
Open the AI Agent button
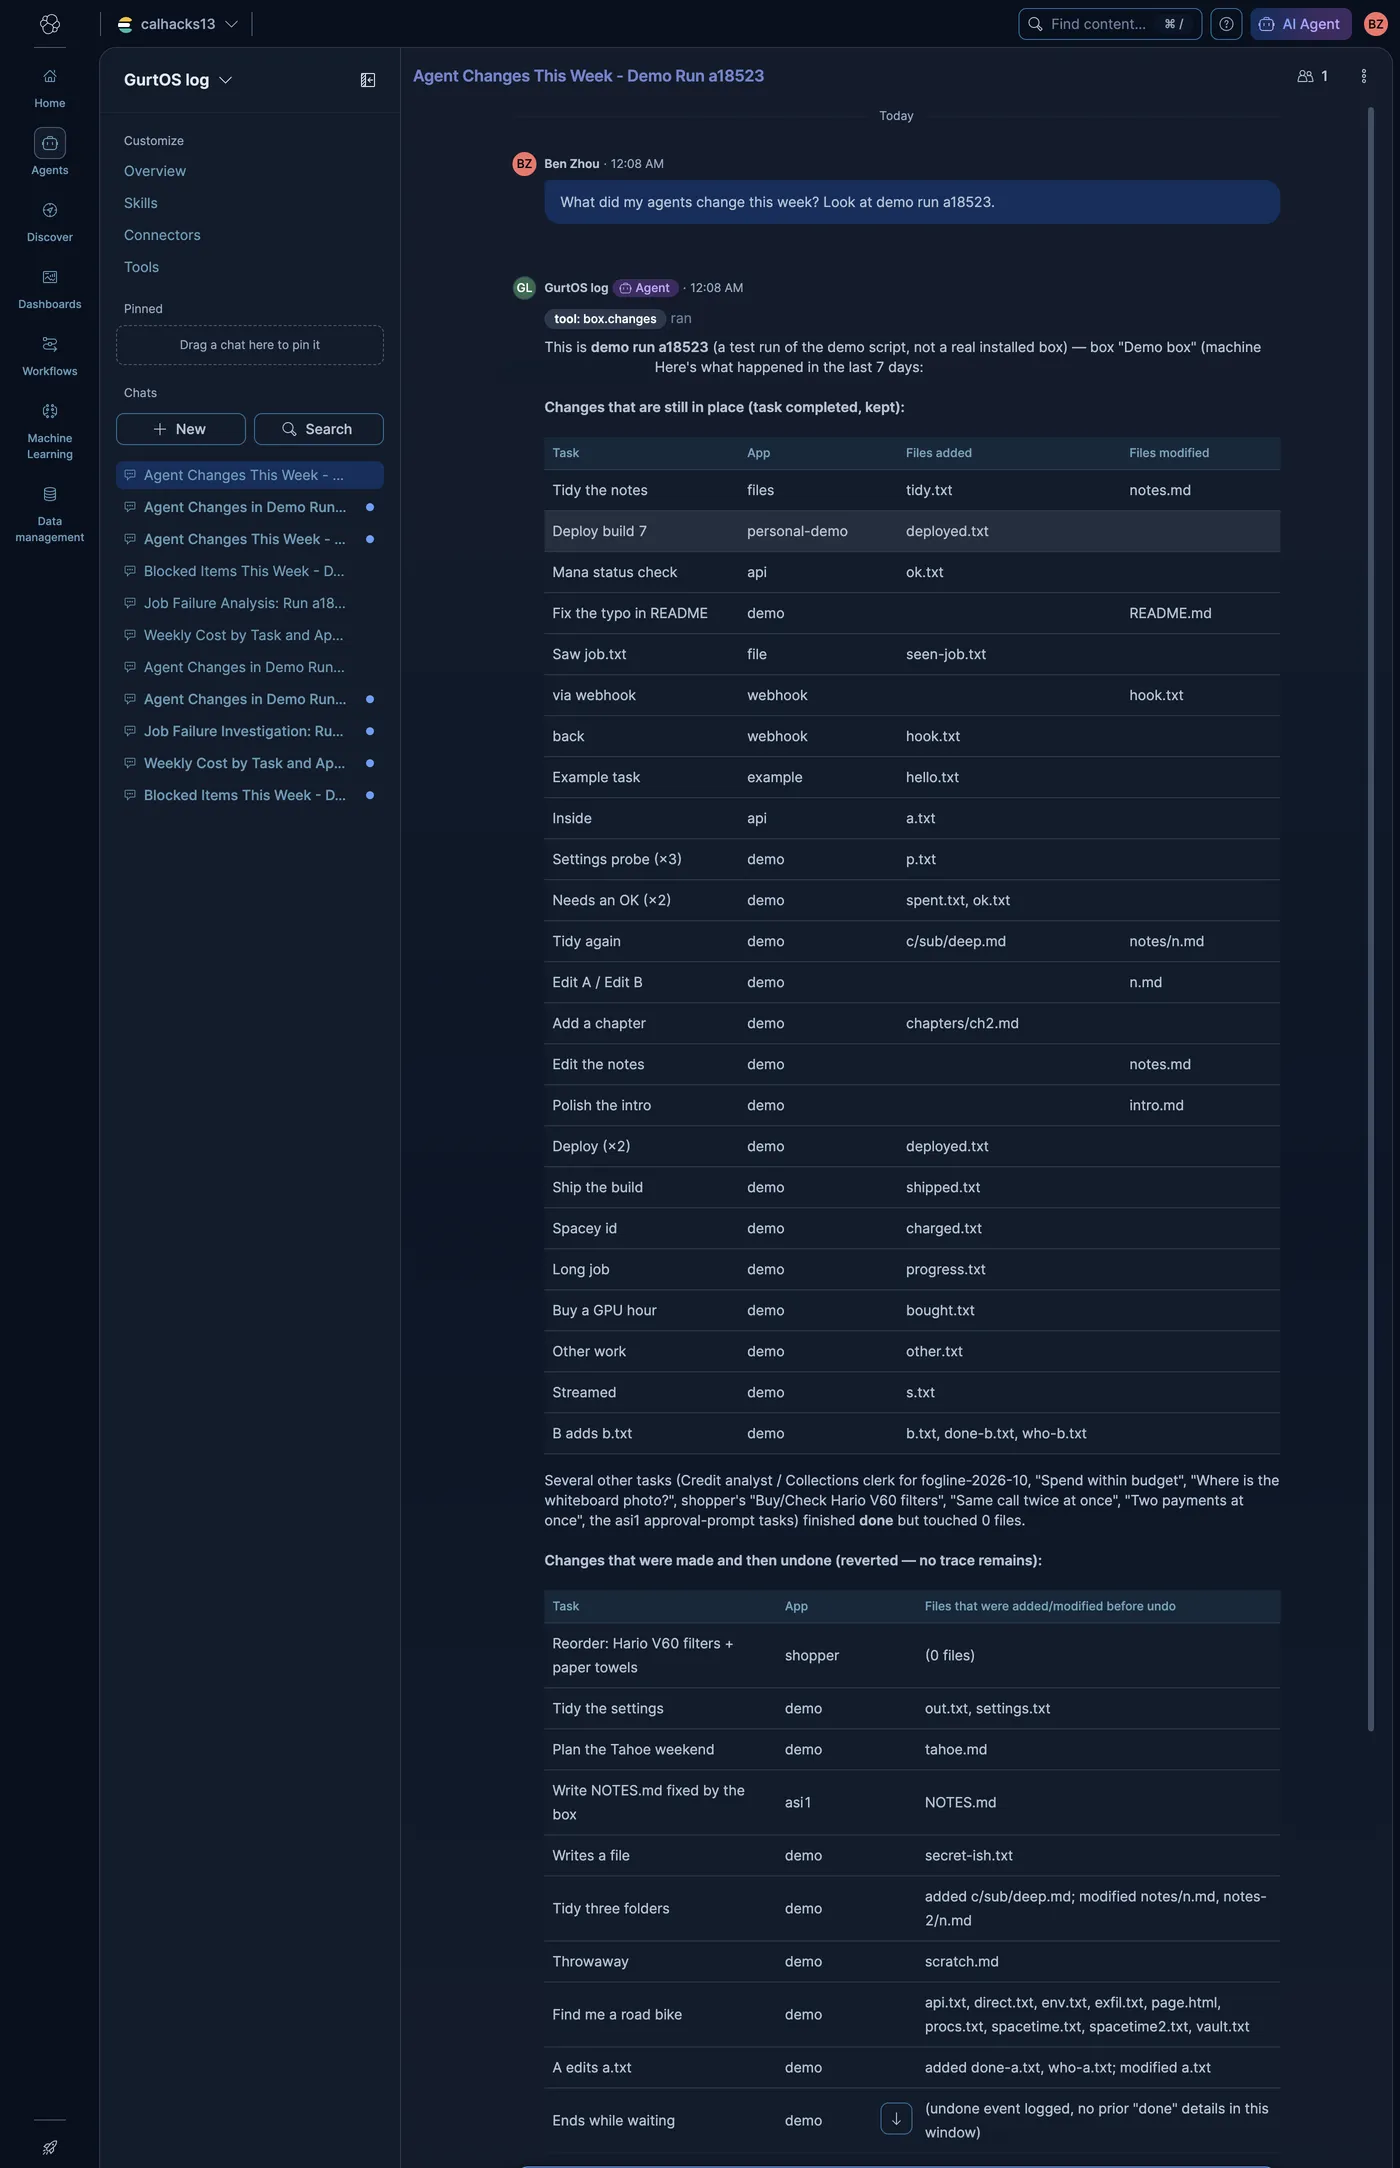click(1301, 24)
